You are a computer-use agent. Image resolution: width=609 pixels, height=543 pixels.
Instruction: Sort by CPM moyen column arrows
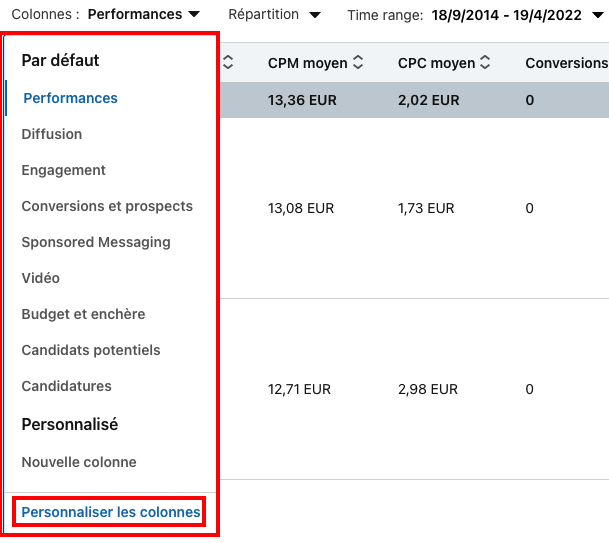click(x=358, y=63)
